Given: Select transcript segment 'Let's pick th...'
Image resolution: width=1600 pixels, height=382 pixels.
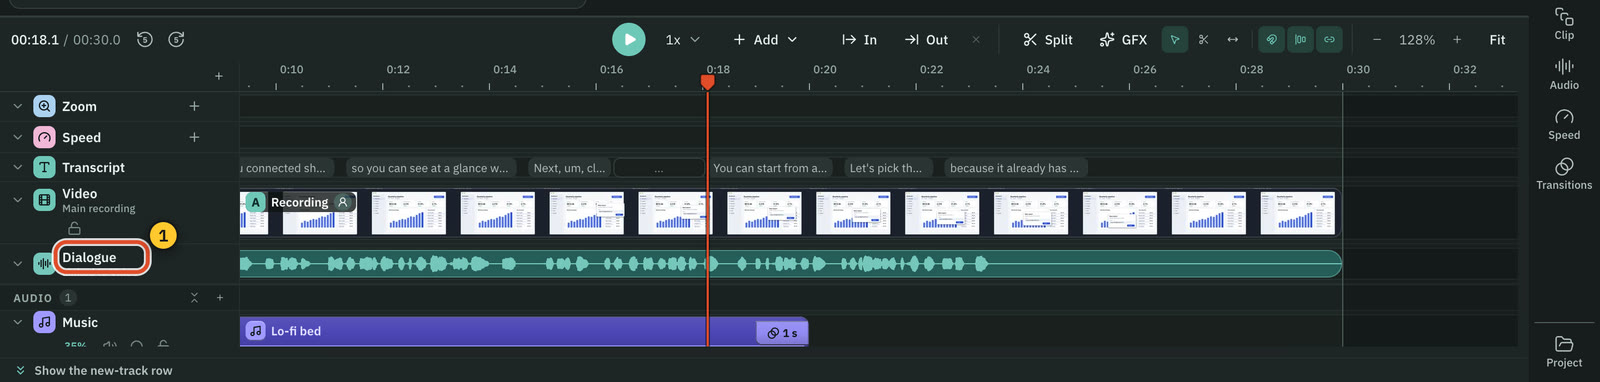Looking at the screenshot, I should [x=888, y=168].
